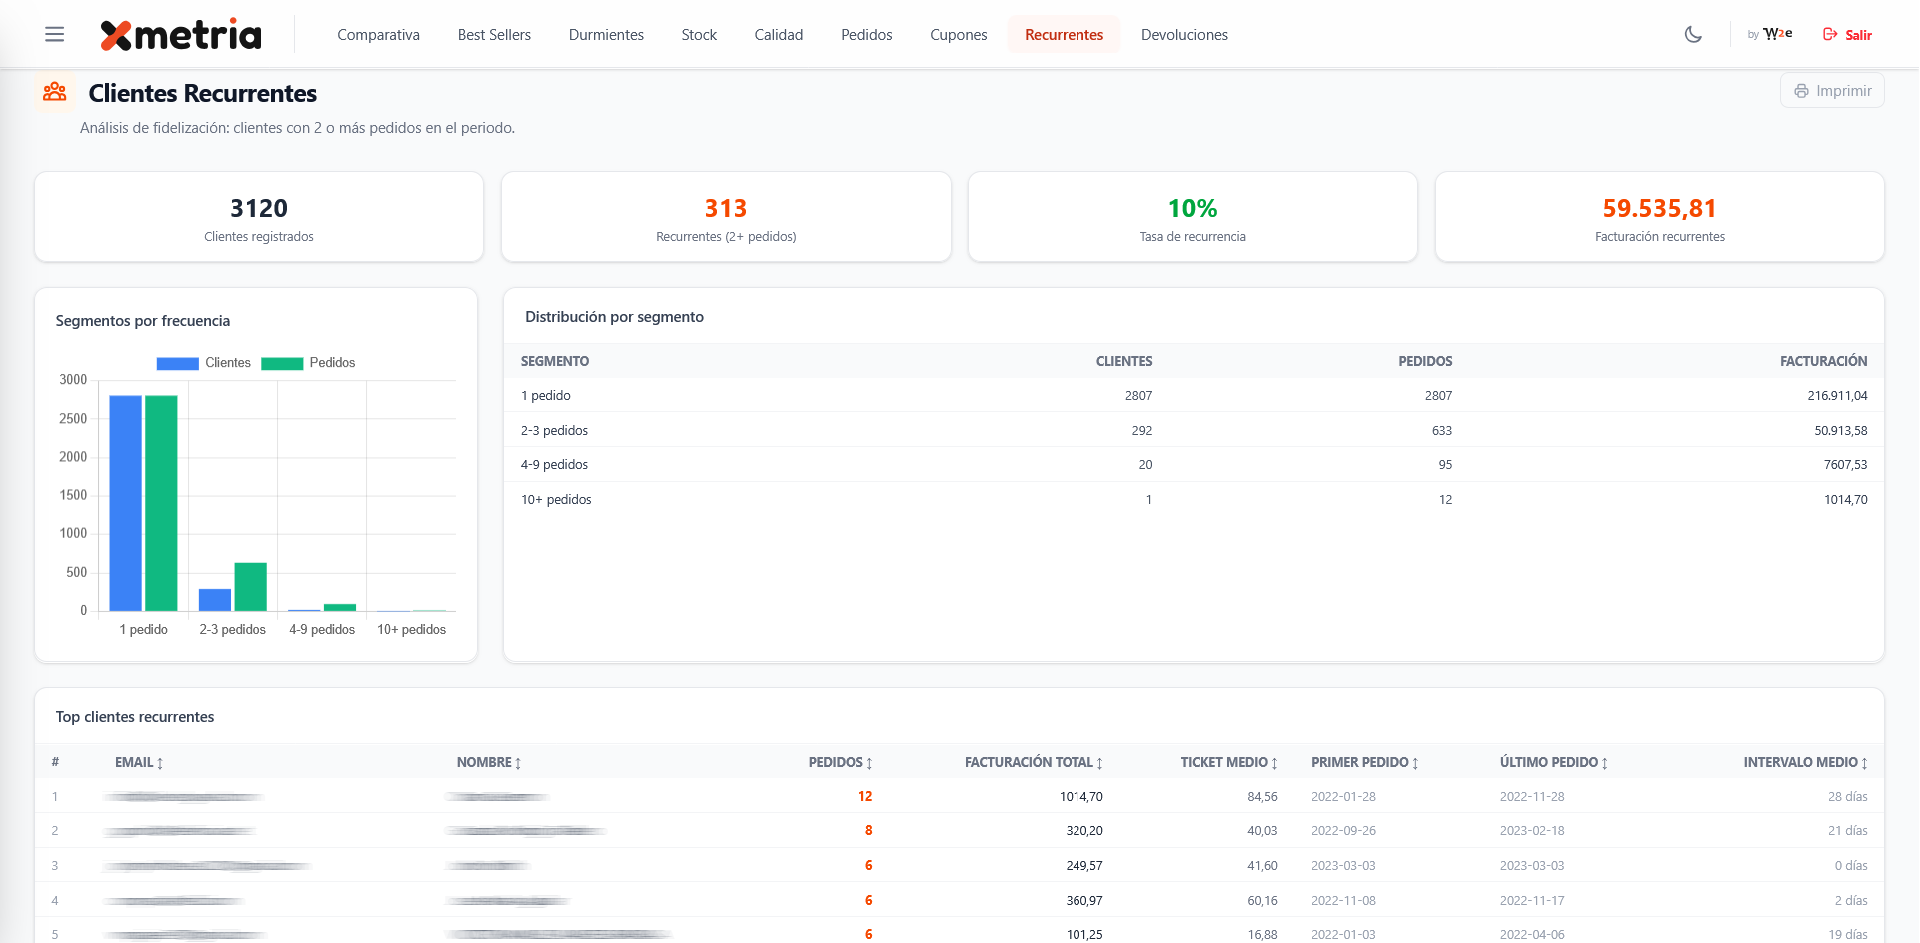Sort by Intervalo Medio sort arrow
This screenshot has height=943, width=1920.
coord(1865,763)
